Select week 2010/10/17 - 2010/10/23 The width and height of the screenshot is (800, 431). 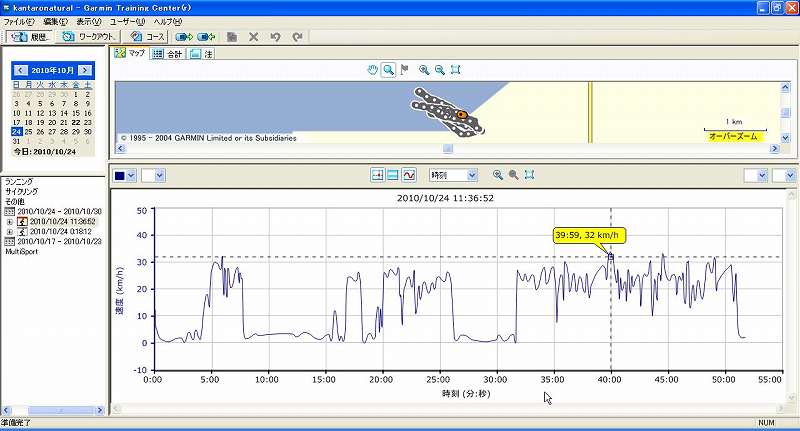pyautogui.click(x=59, y=242)
